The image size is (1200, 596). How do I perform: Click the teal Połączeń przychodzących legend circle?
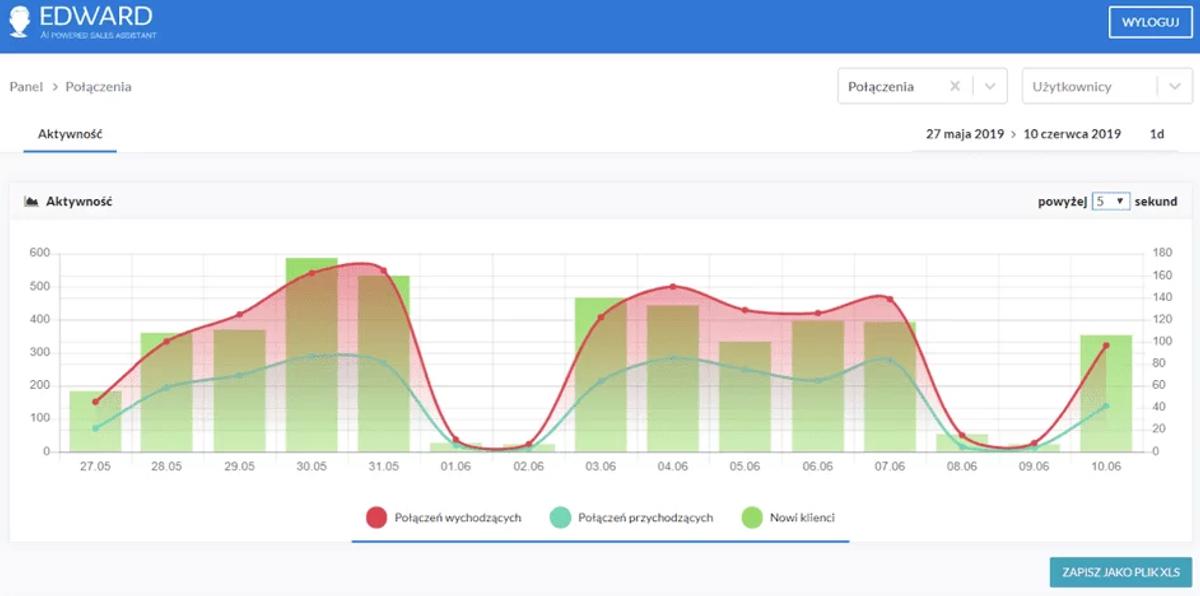pyautogui.click(x=560, y=517)
